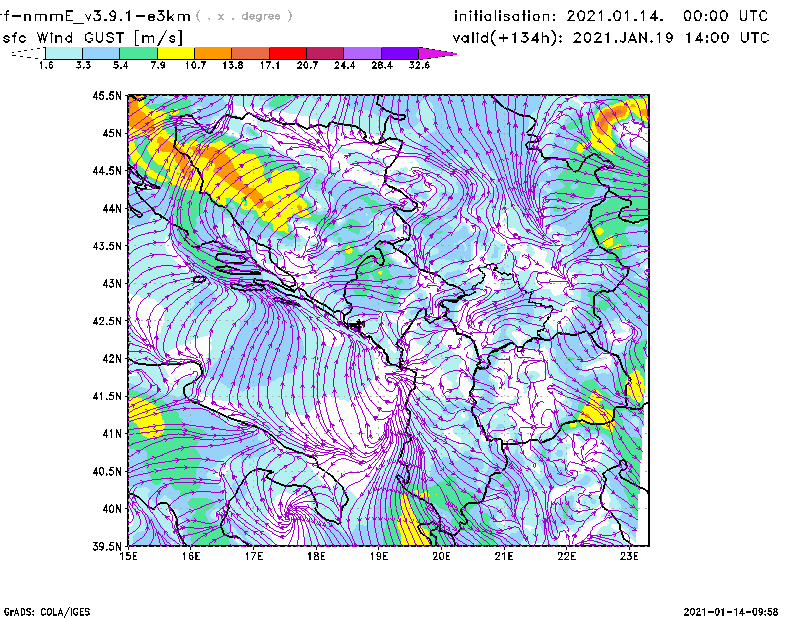Click the legend value "20.7"
The width and height of the screenshot is (800, 618).
[307, 65]
